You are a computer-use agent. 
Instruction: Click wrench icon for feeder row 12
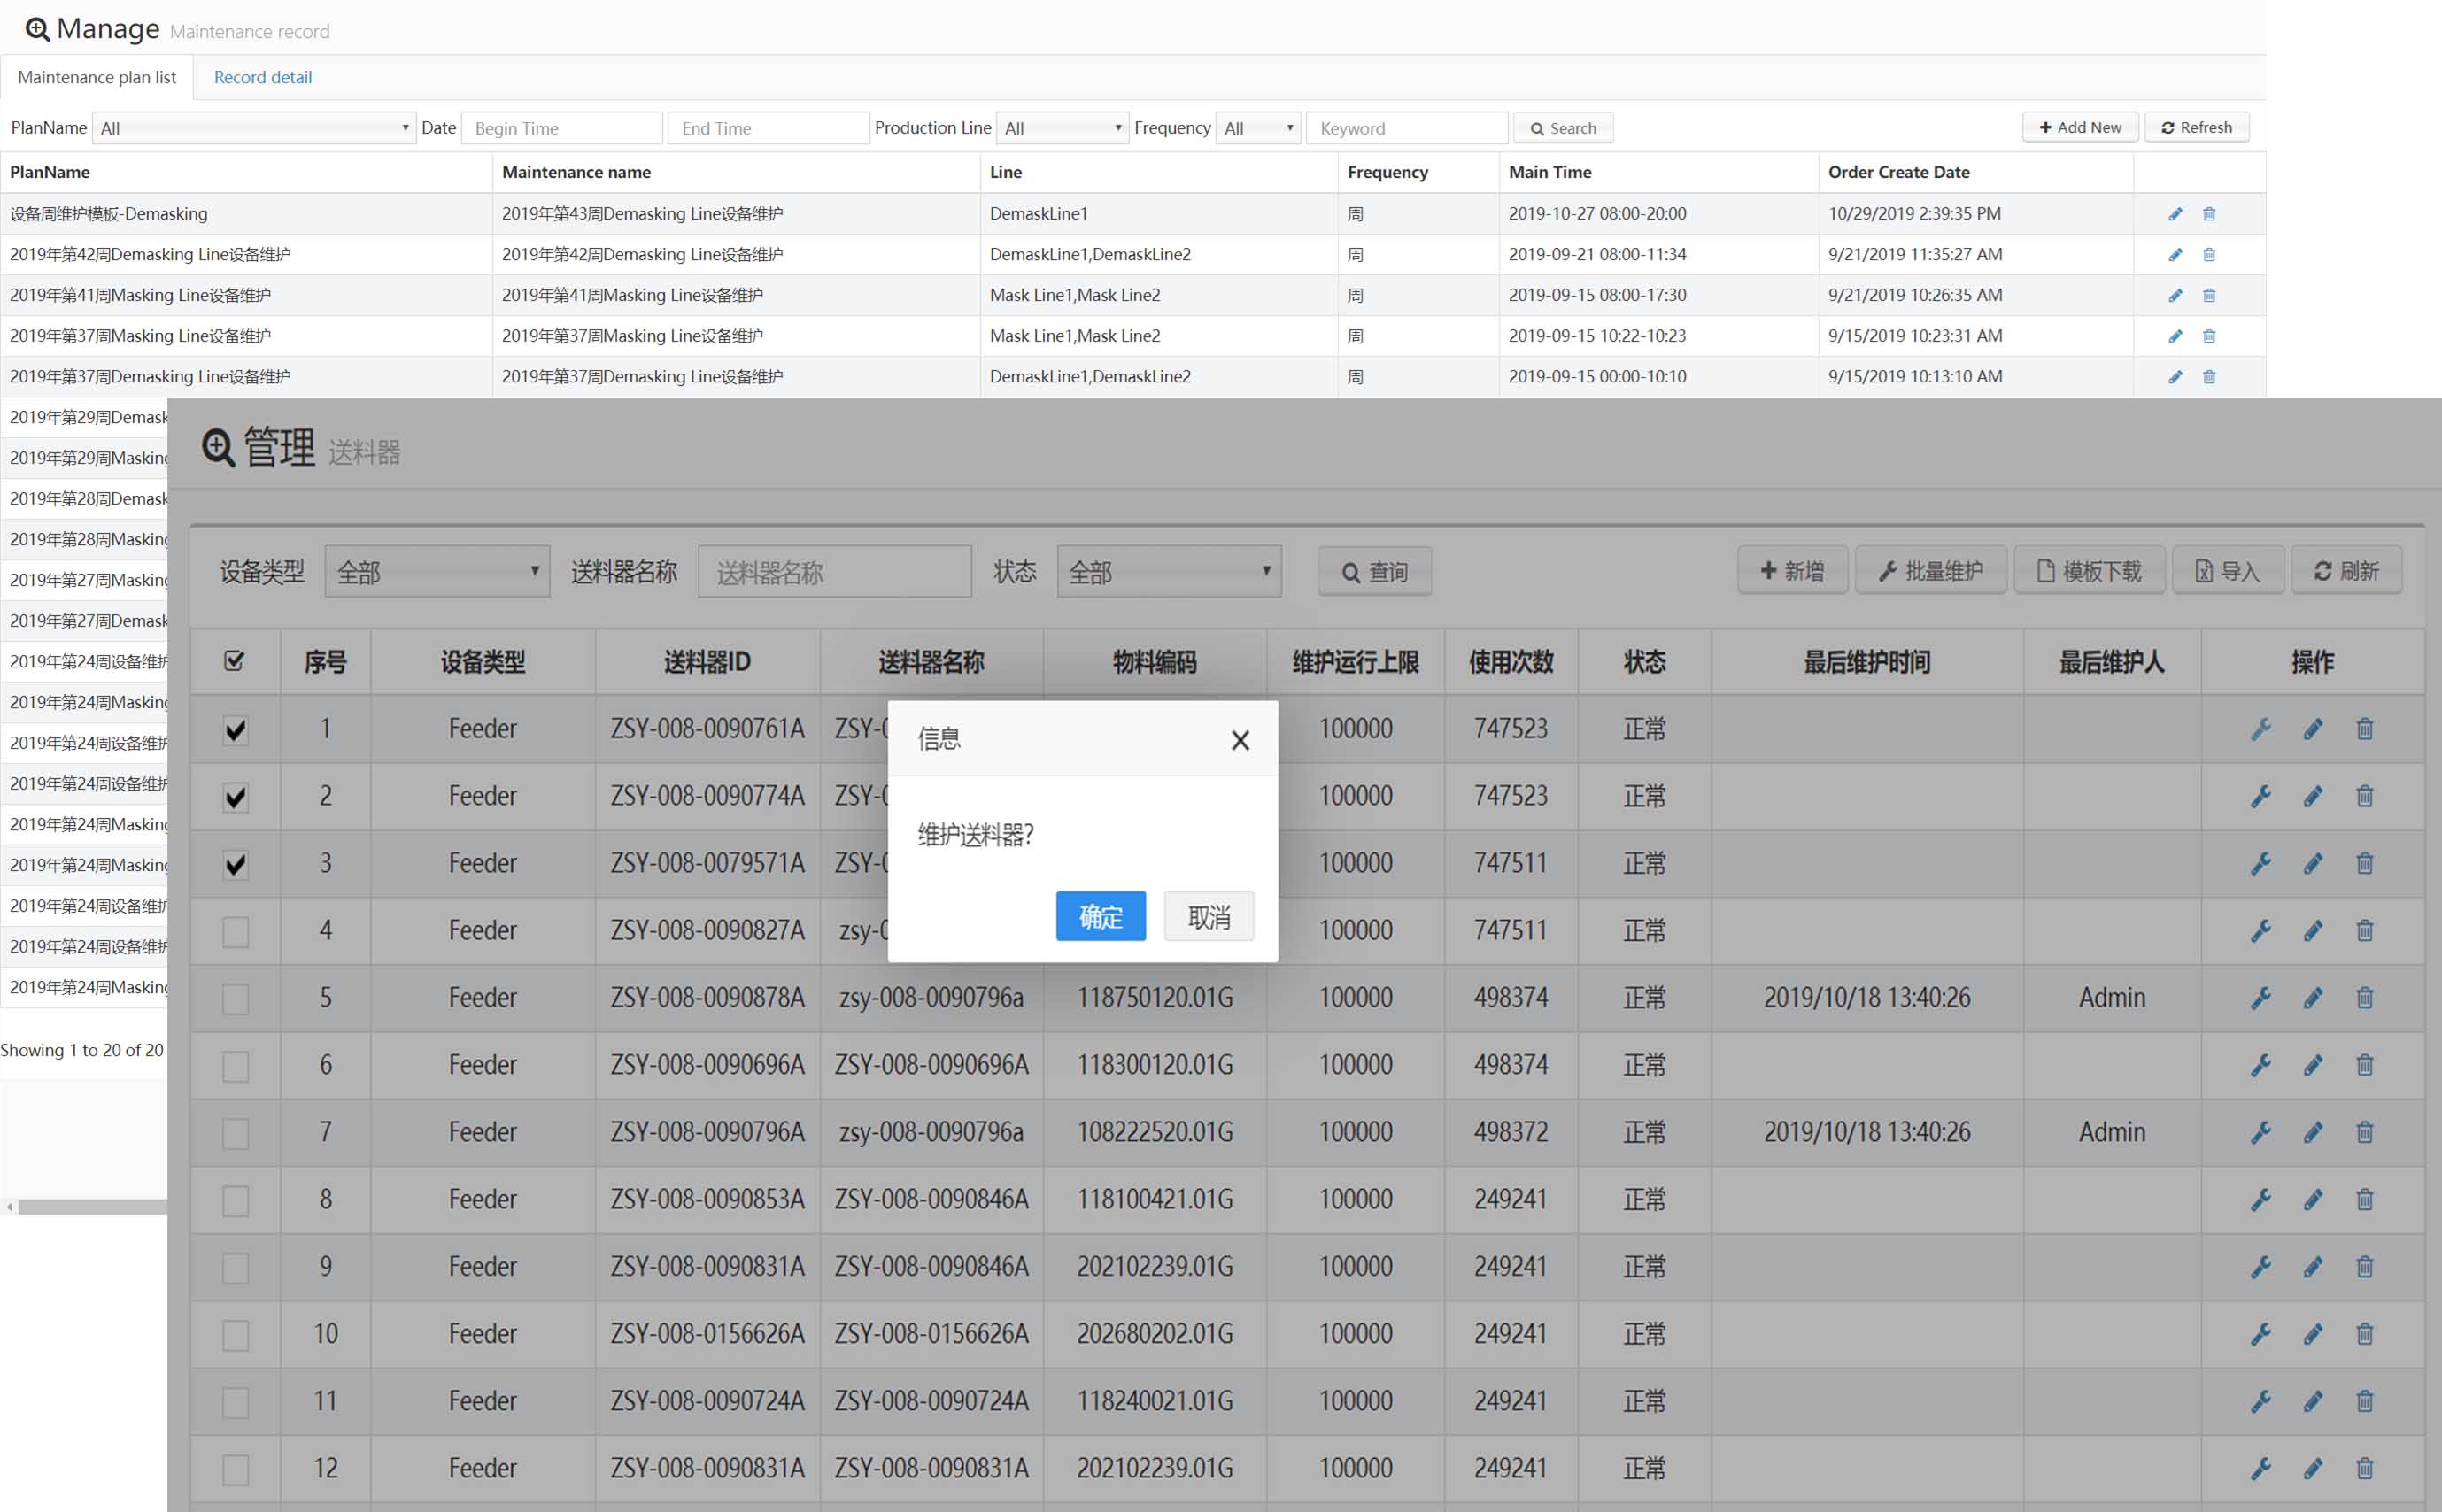point(2260,1468)
